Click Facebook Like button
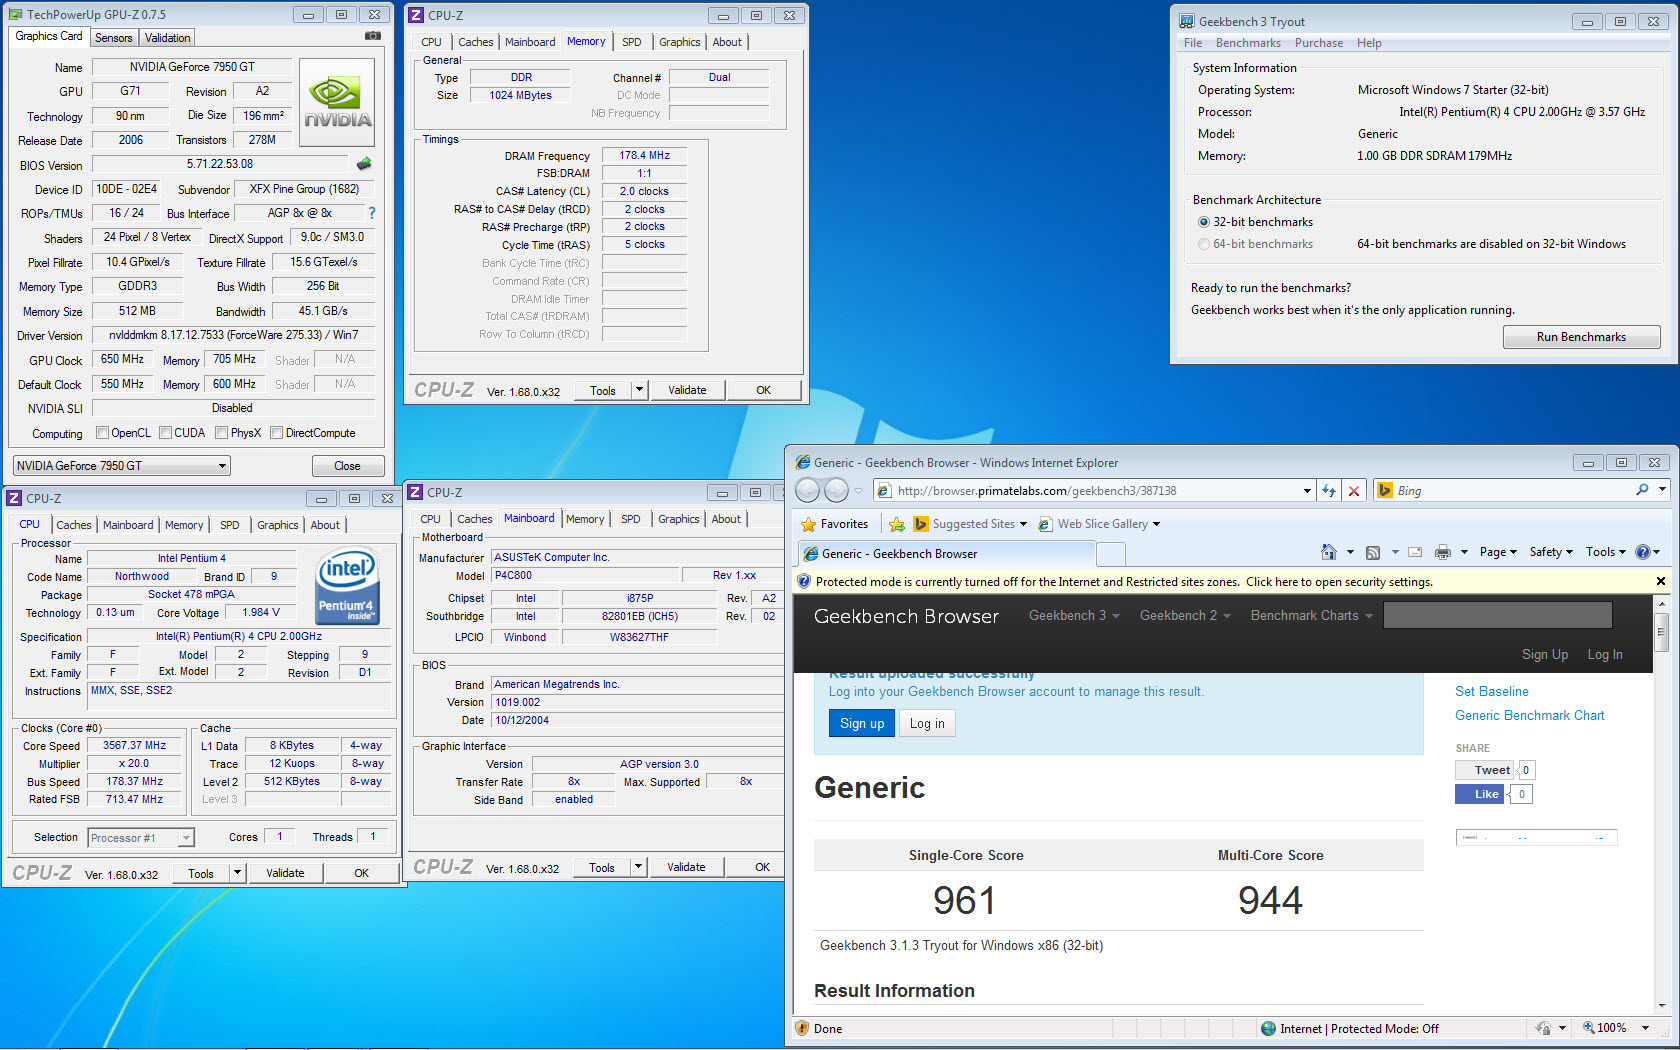This screenshot has height=1050, width=1680. coord(1479,794)
